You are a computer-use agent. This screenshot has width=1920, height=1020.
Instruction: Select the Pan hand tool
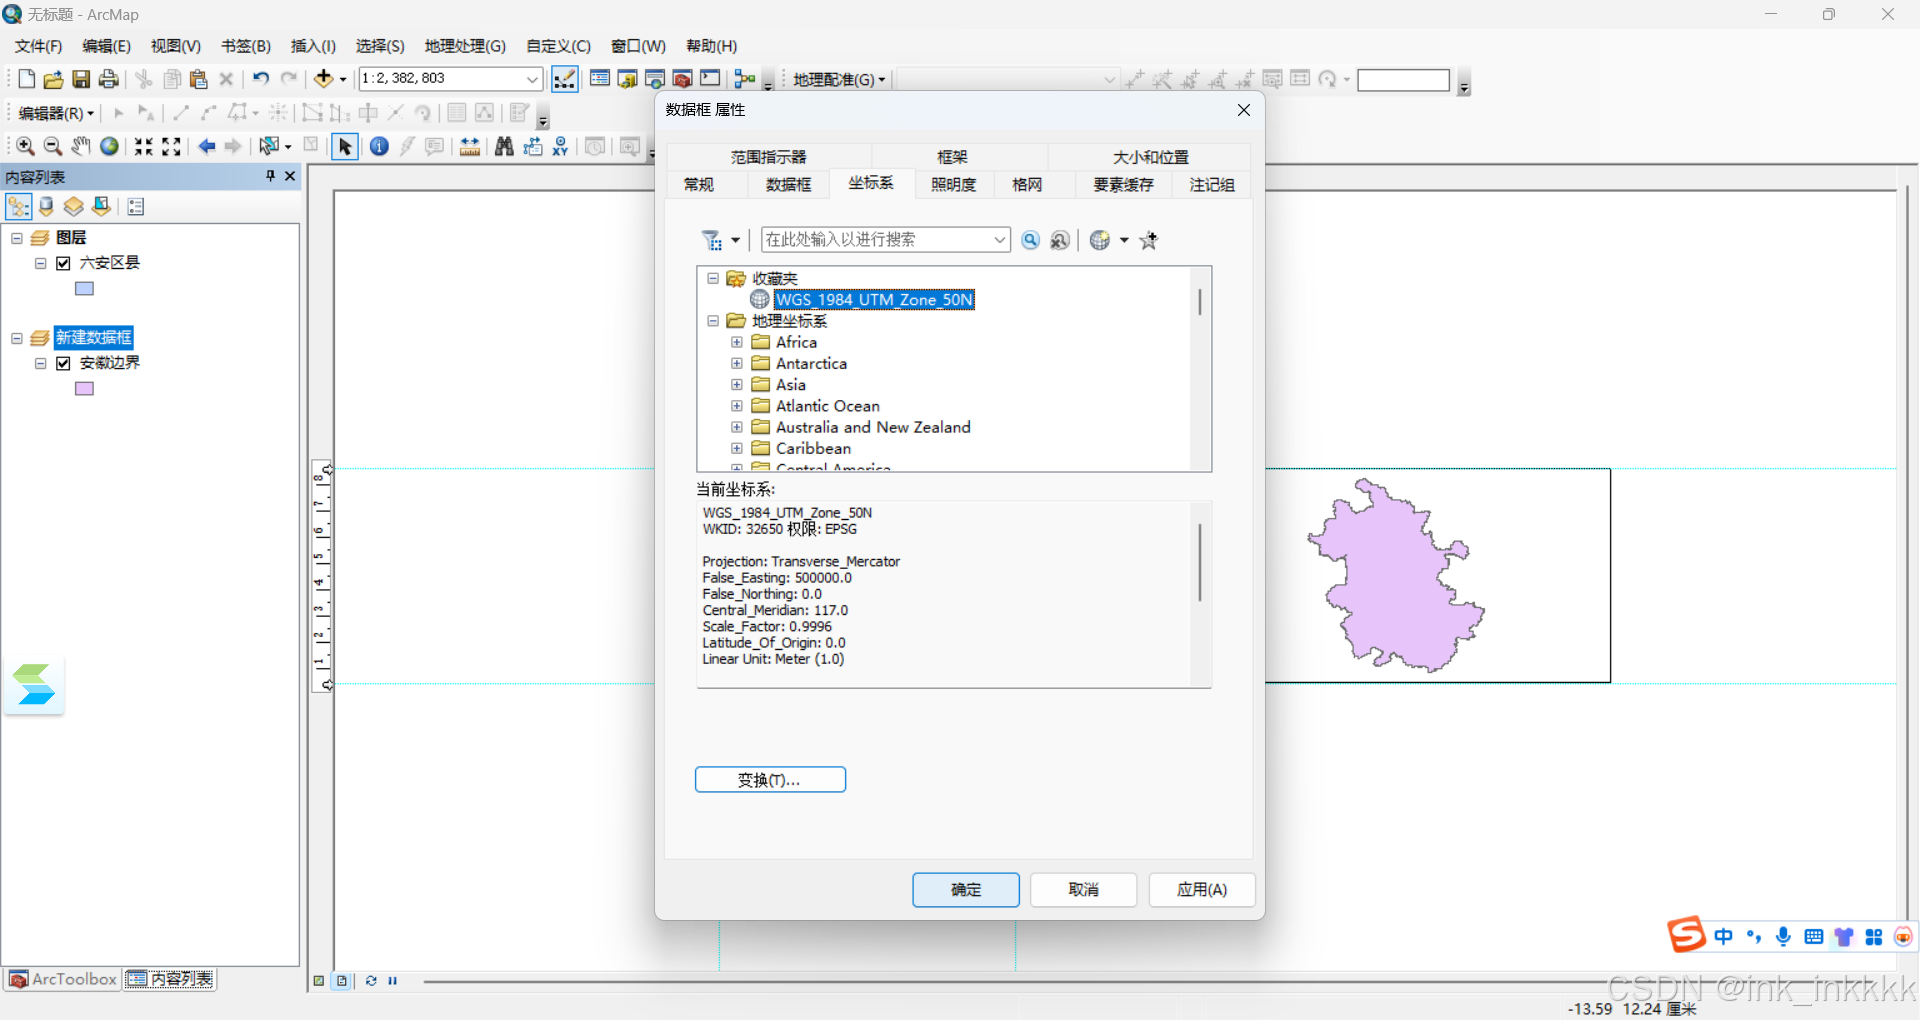click(x=81, y=146)
